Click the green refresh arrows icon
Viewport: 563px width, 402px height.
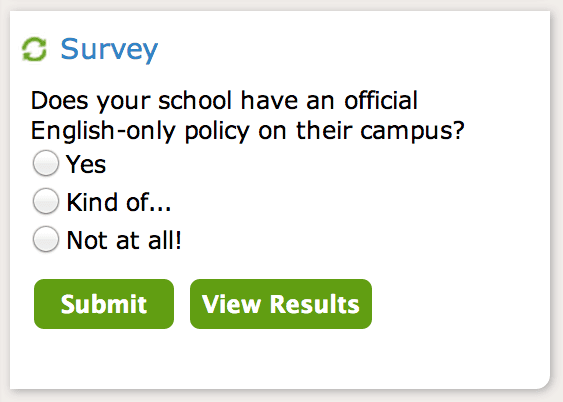click(34, 49)
